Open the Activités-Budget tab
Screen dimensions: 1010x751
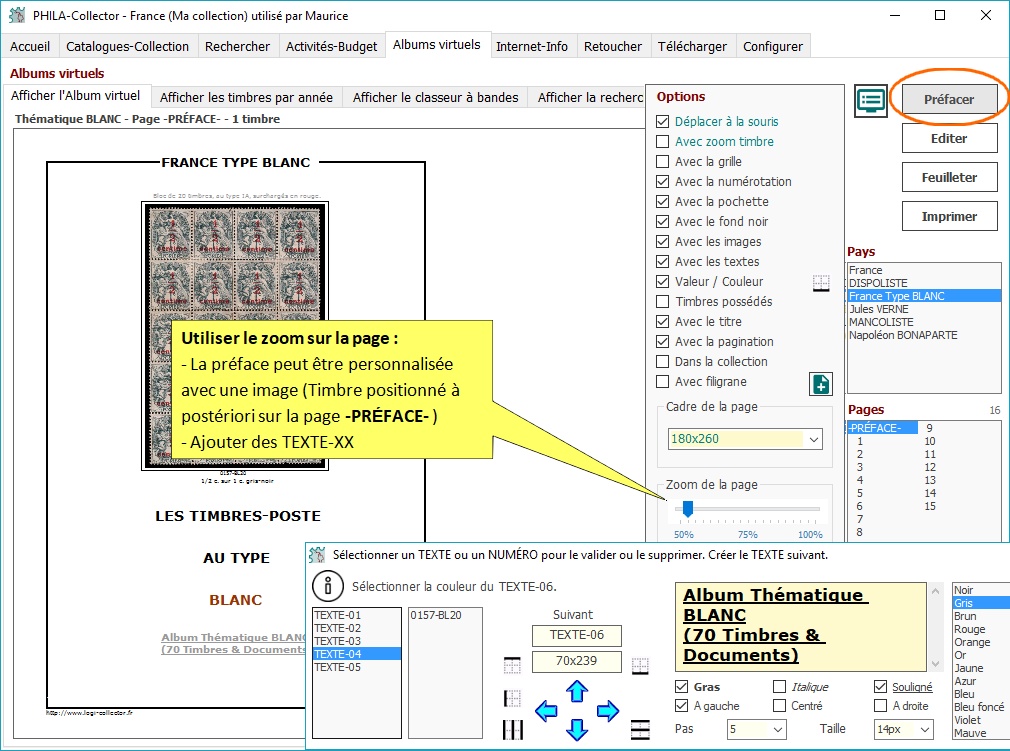pyautogui.click(x=331, y=46)
